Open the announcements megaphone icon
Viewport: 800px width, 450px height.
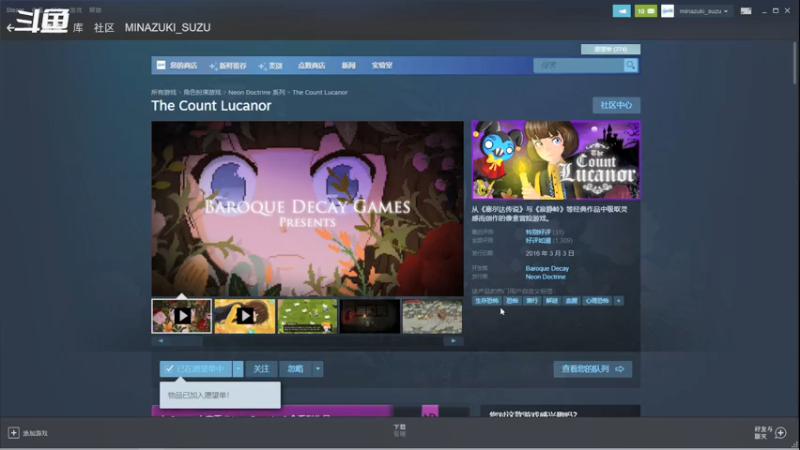[621, 11]
